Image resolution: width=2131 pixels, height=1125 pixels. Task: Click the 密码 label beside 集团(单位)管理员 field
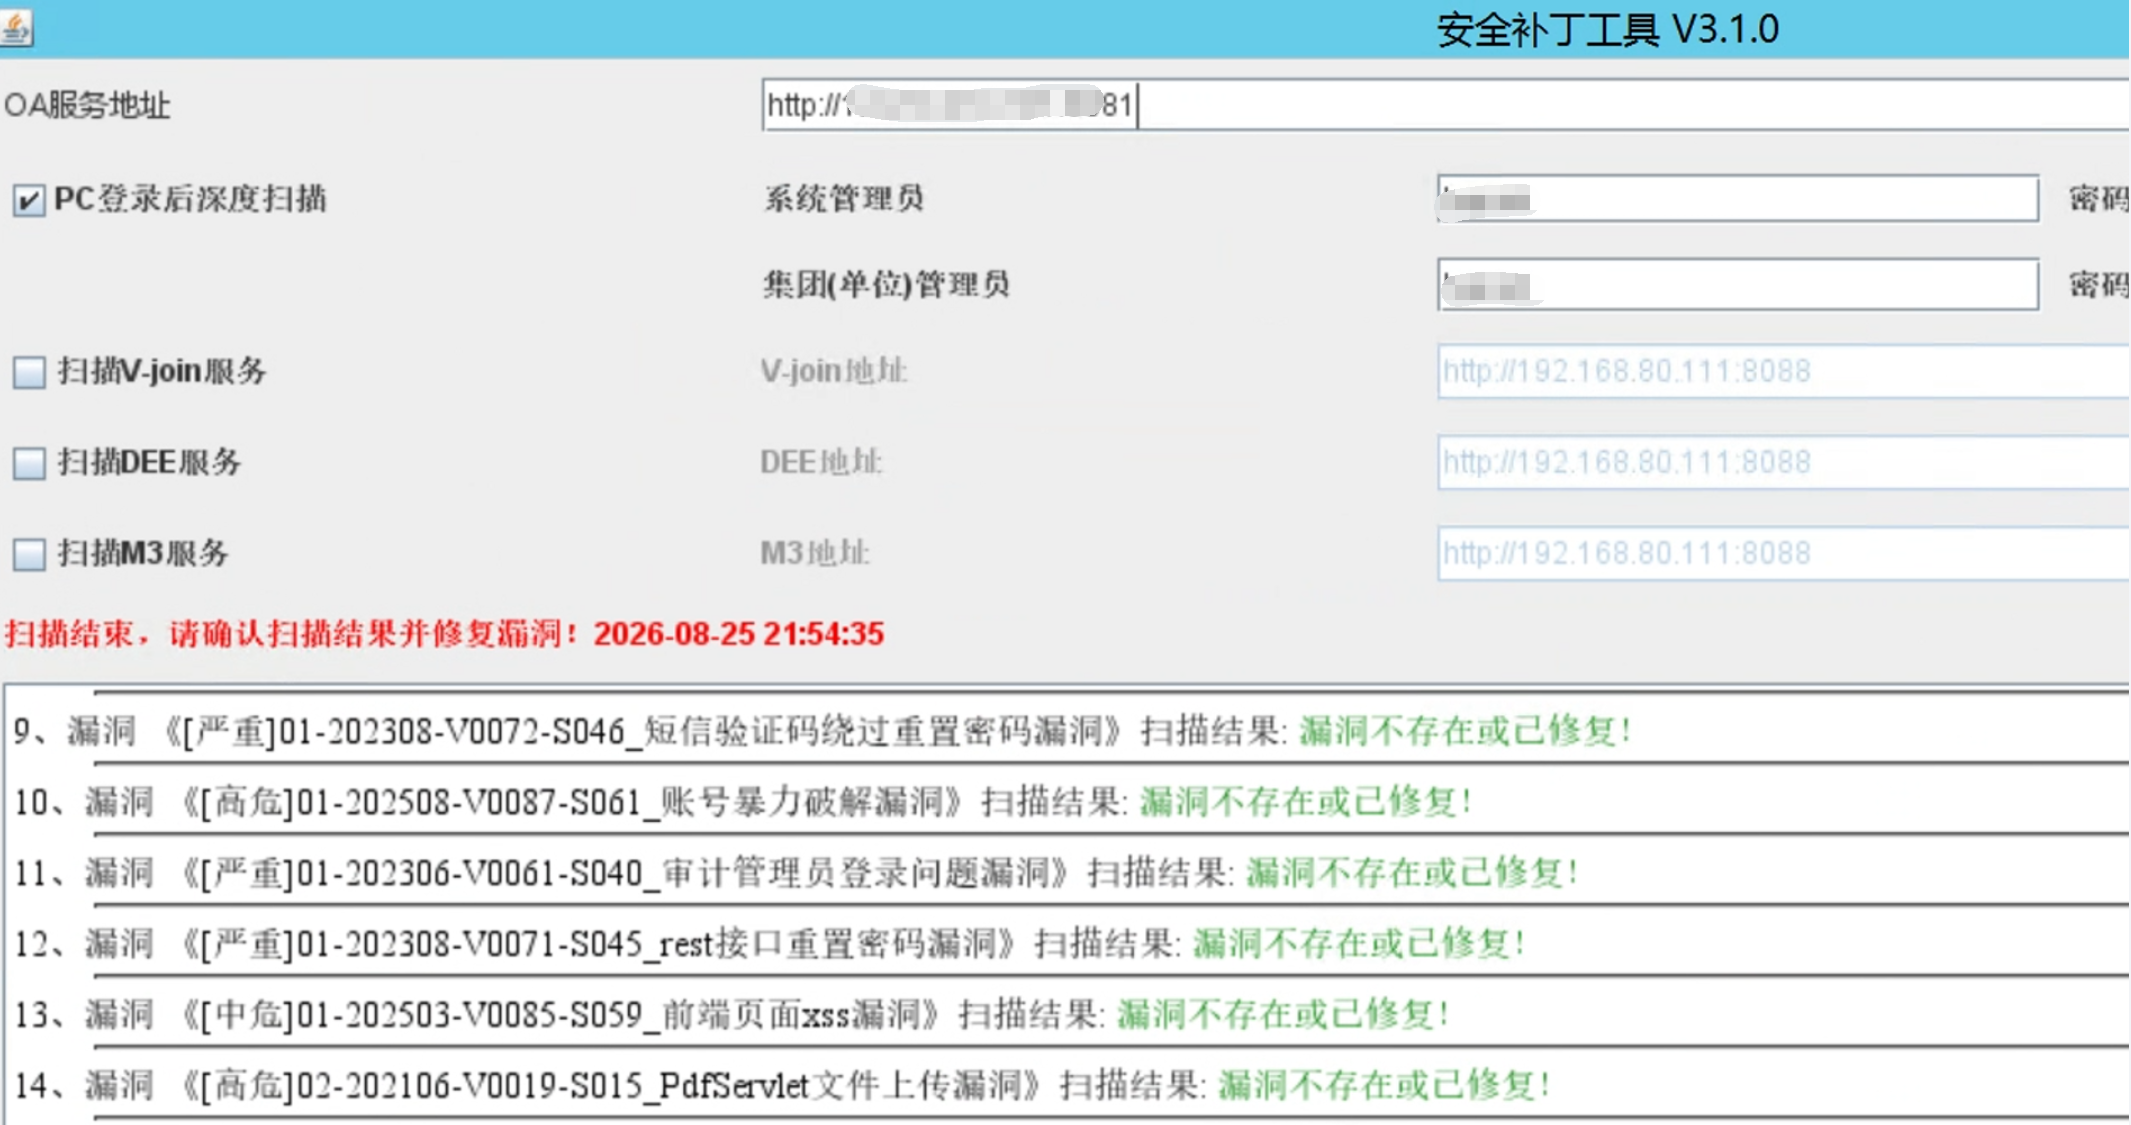pyautogui.click(x=2099, y=285)
